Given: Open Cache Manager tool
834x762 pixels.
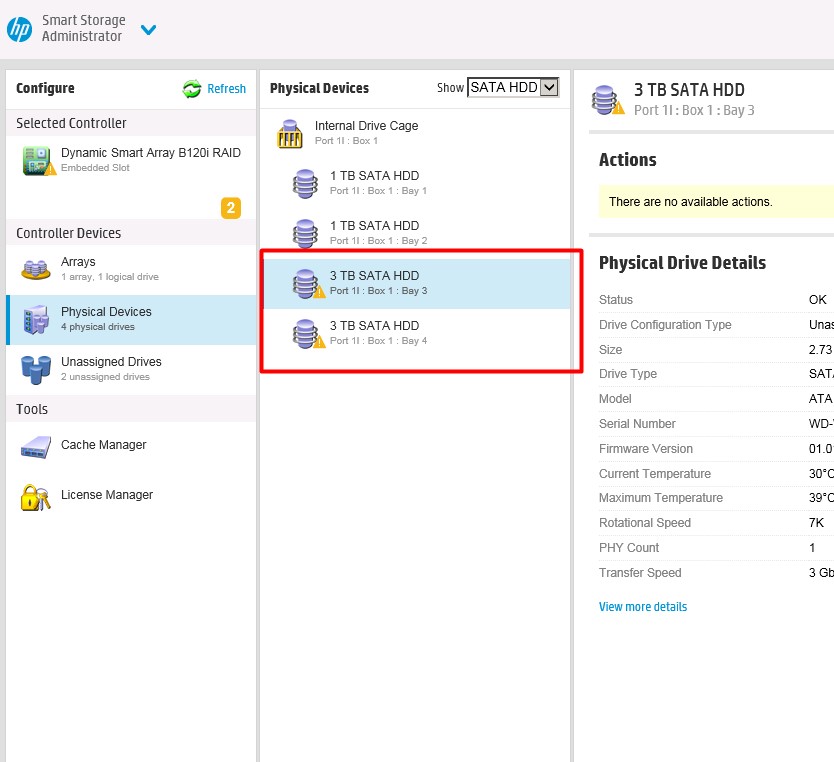Looking at the screenshot, I should (x=131, y=445).
